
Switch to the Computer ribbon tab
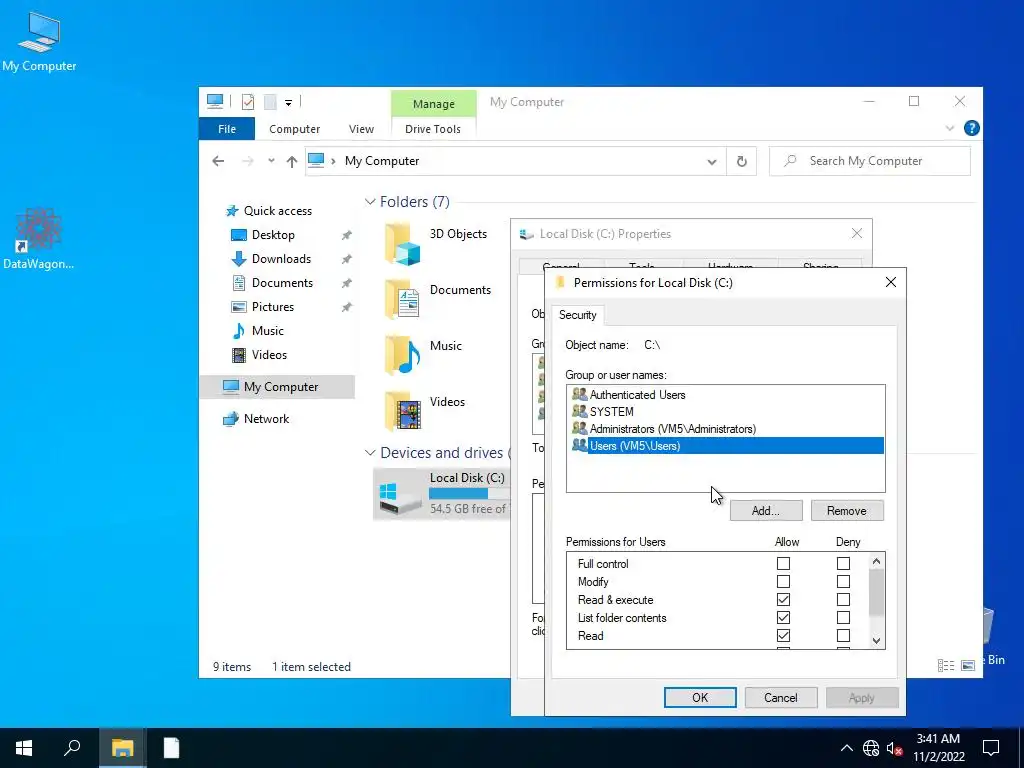click(295, 129)
